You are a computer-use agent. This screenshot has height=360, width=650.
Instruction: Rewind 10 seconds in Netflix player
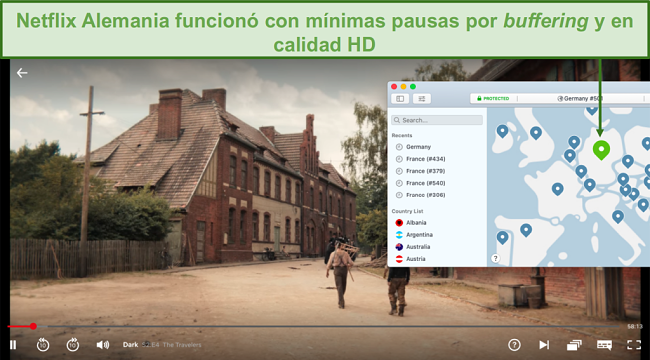[x=43, y=345]
